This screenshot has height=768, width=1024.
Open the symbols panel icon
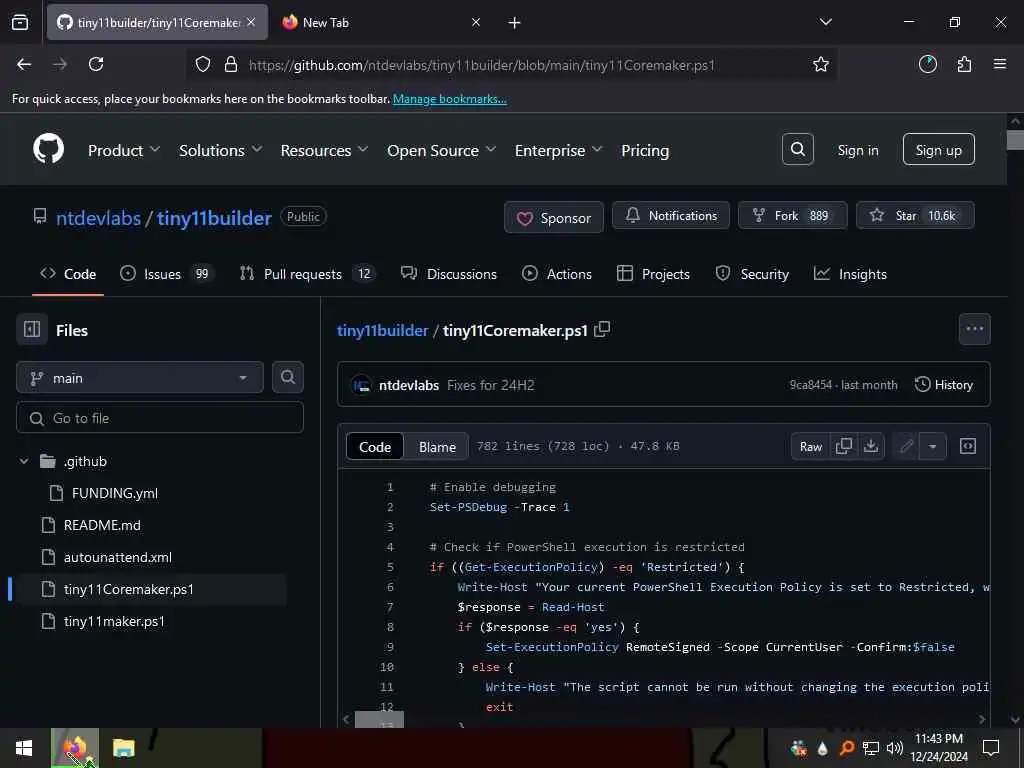tap(968, 446)
